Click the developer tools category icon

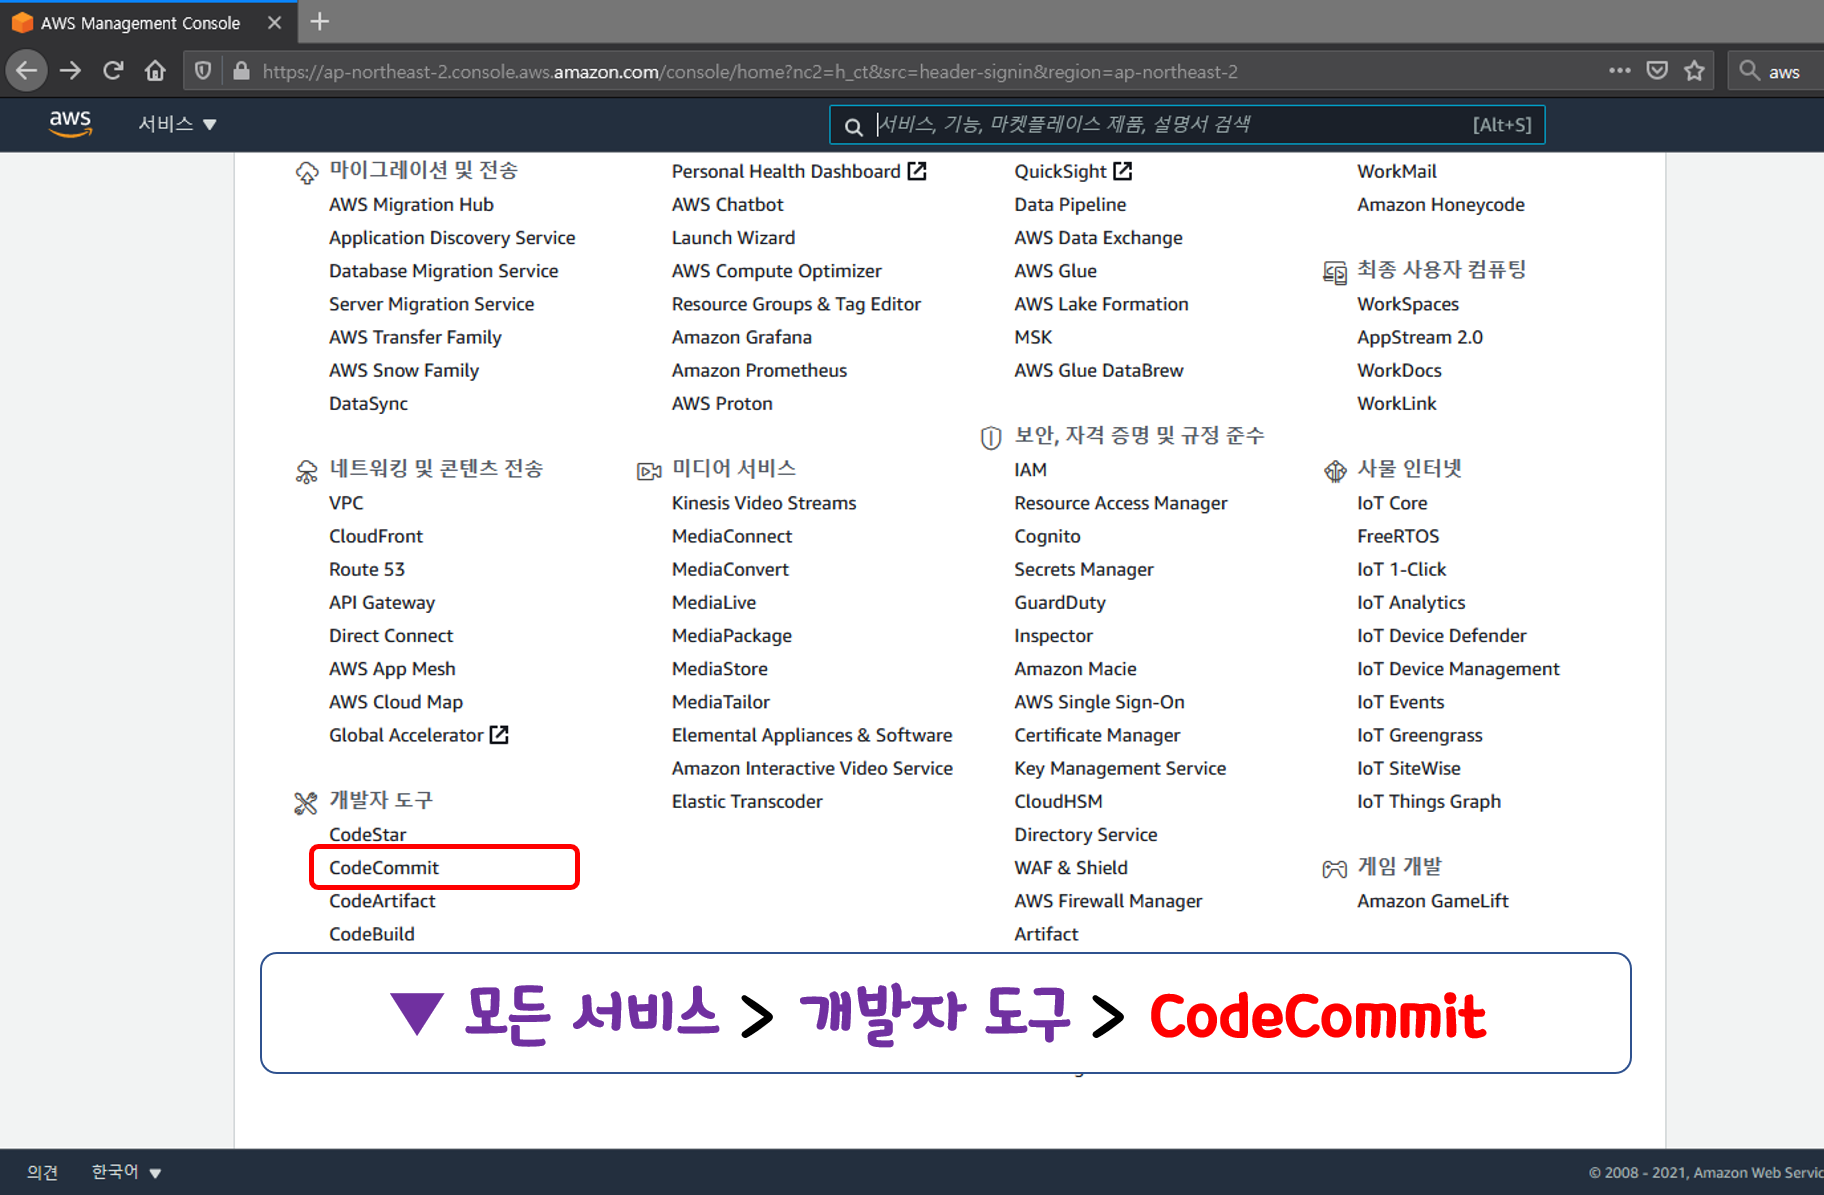(x=306, y=803)
